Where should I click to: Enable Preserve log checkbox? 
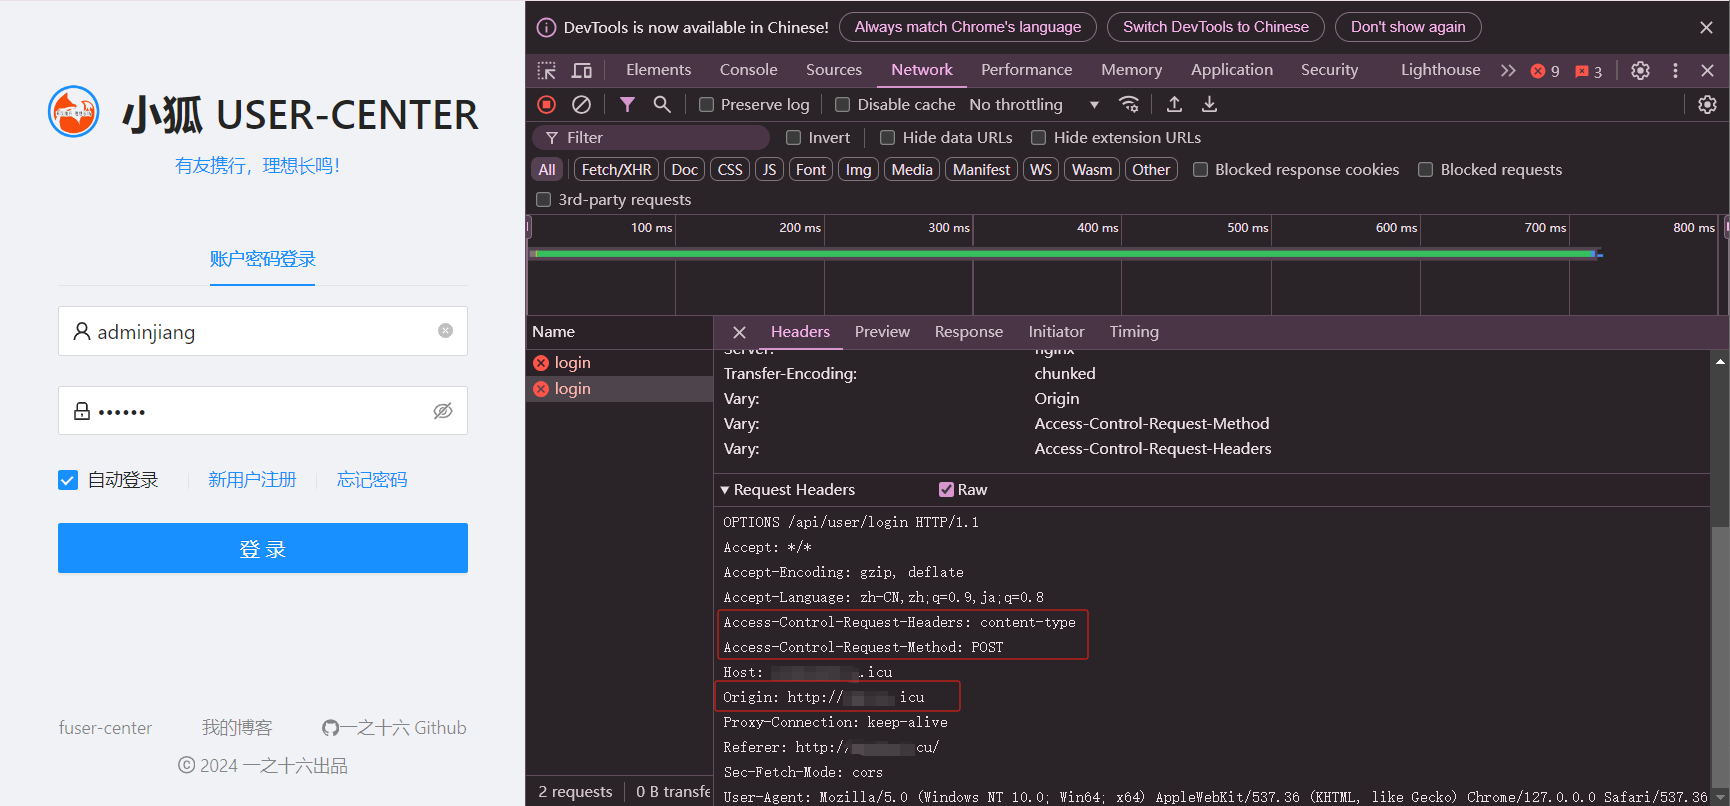pyautogui.click(x=706, y=104)
